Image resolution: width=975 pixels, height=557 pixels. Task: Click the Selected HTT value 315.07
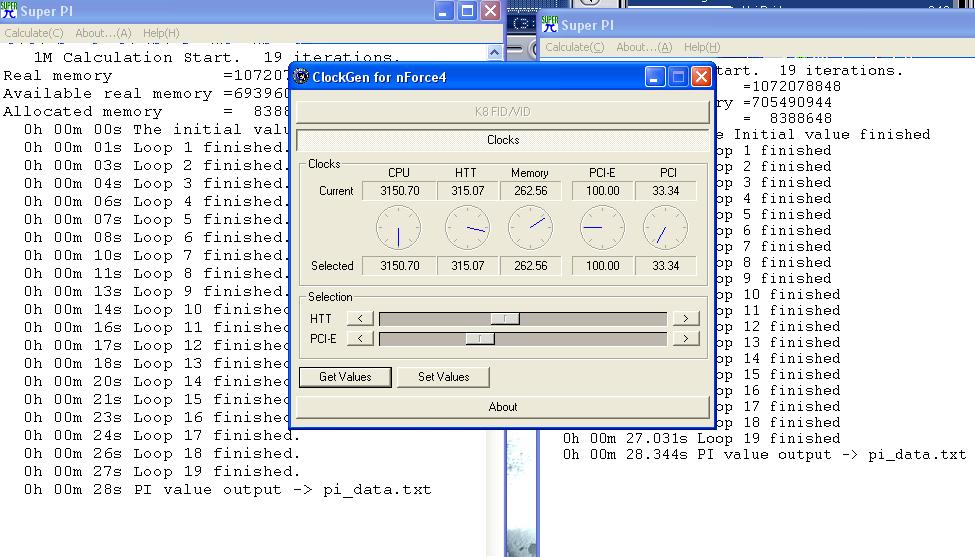tap(468, 265)
